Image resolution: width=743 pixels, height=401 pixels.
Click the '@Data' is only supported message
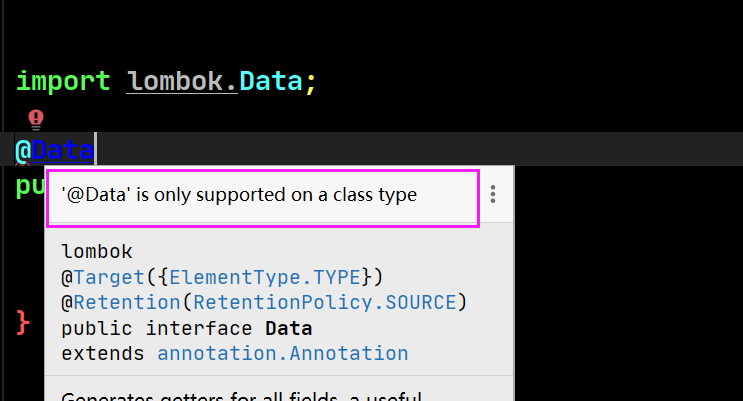coord(239,195)
